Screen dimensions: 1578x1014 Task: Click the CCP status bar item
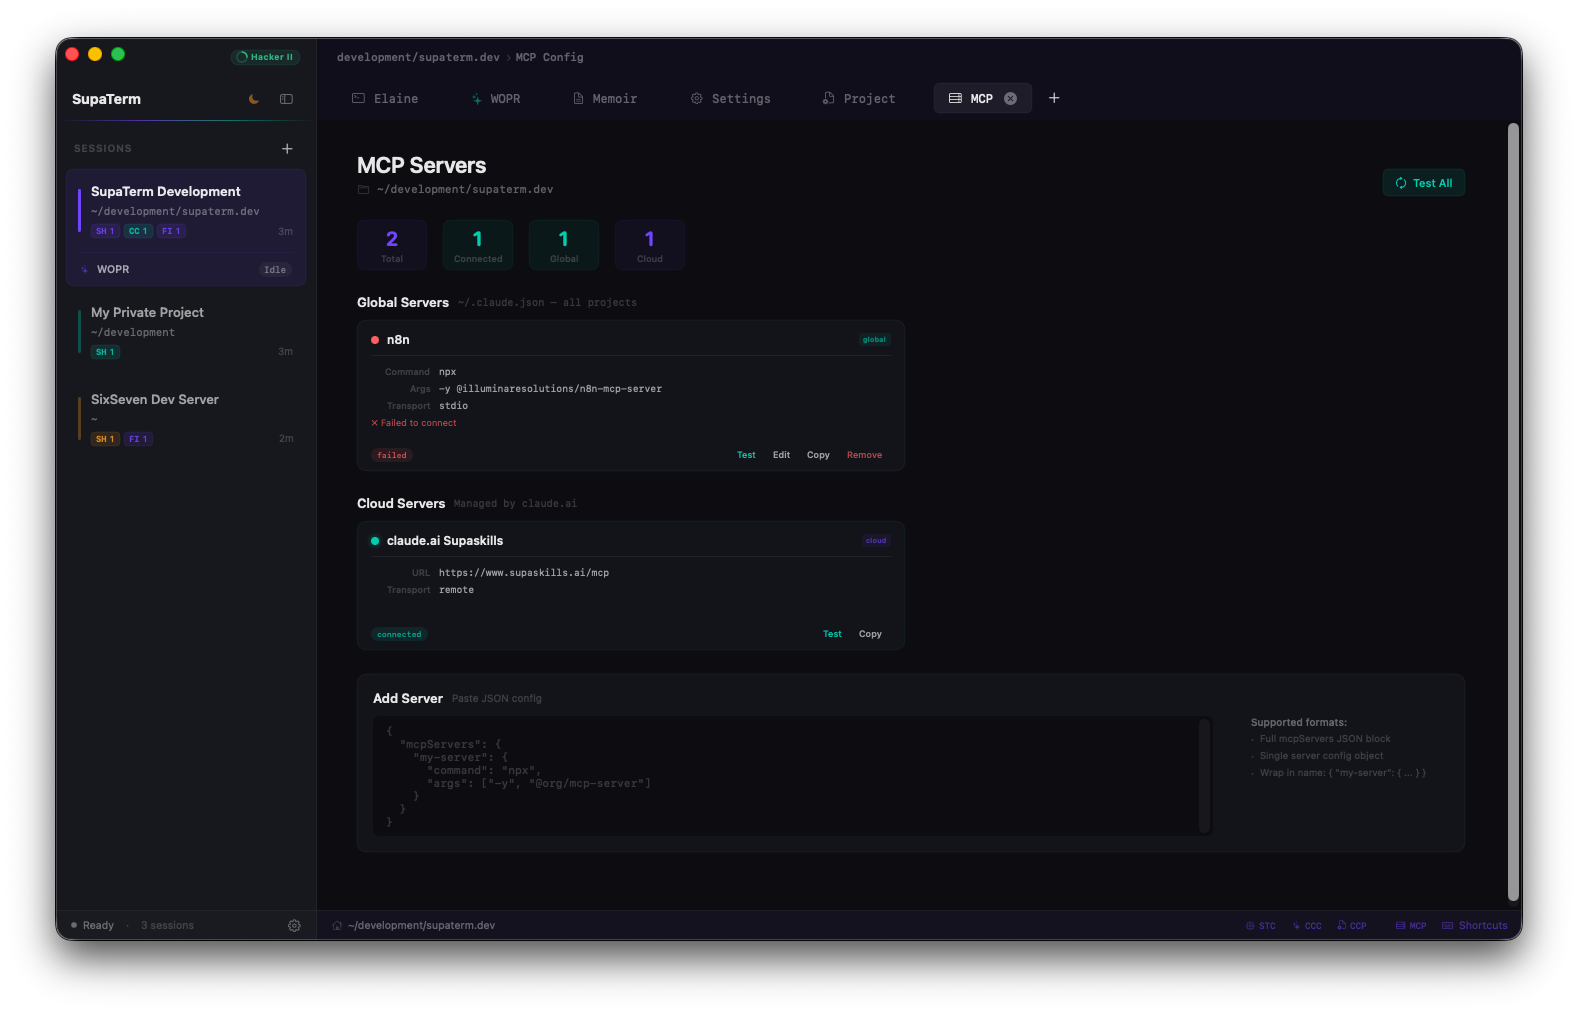[1352, 926]
